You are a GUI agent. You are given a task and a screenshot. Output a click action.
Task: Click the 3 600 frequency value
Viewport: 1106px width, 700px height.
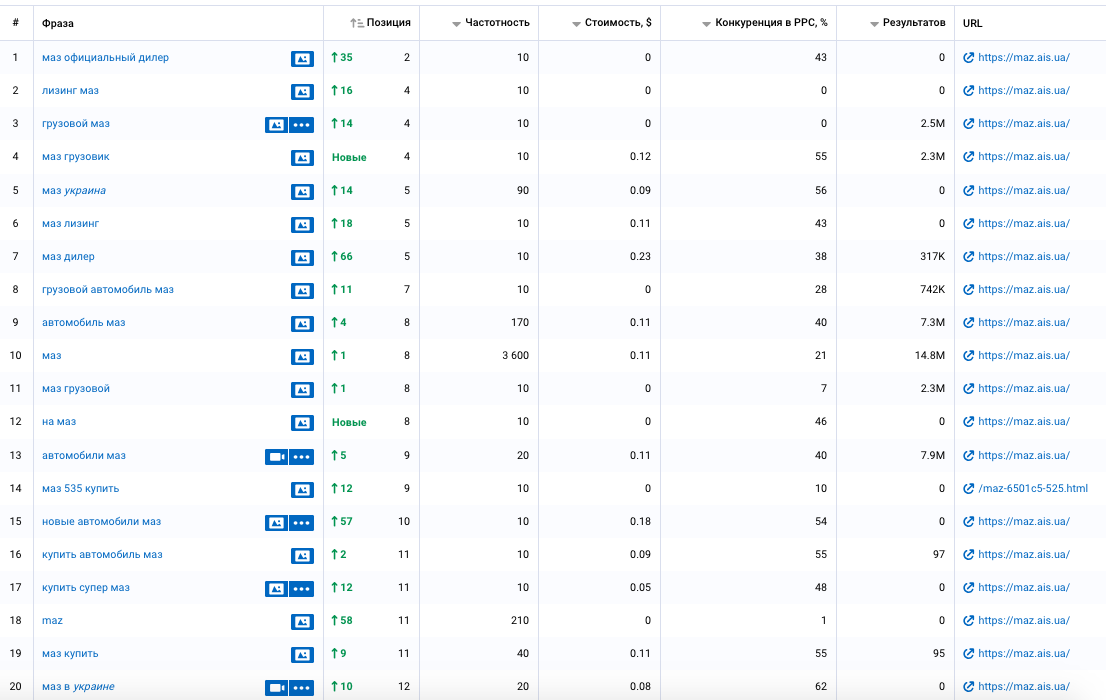(516, 356)
